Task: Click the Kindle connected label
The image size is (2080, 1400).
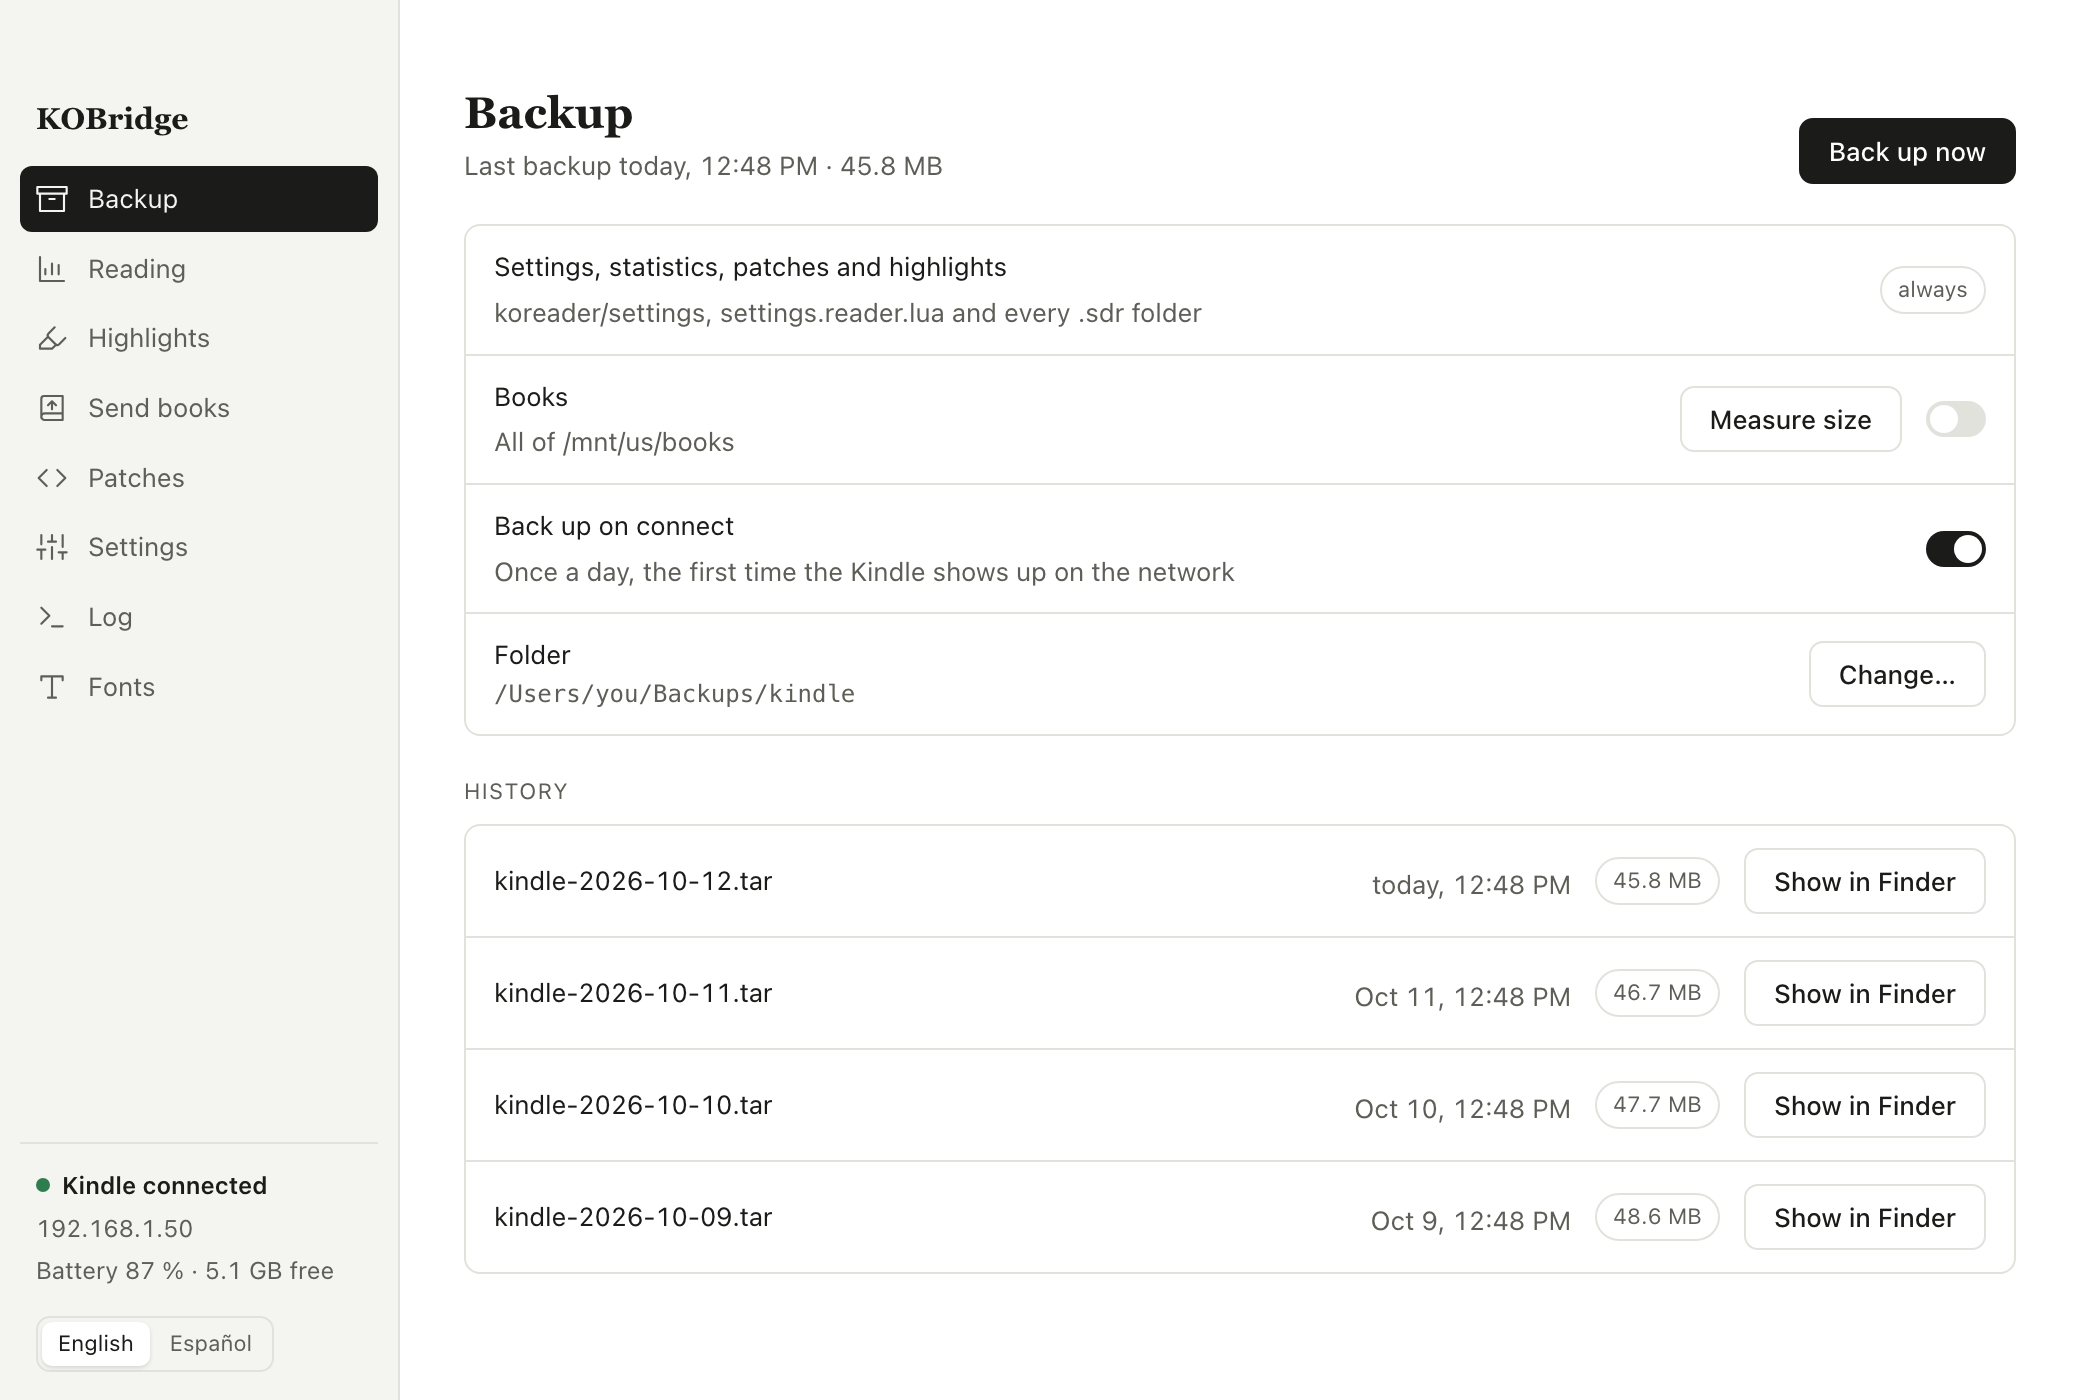Action: click(x=164, y=1186)
